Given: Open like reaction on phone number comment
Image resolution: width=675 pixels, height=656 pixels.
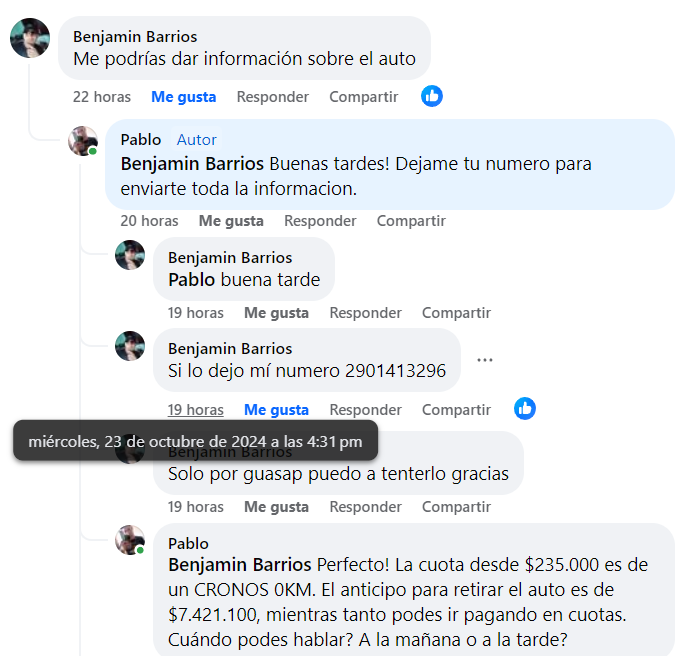Looking at the screenshot, I should click(525, 408).
